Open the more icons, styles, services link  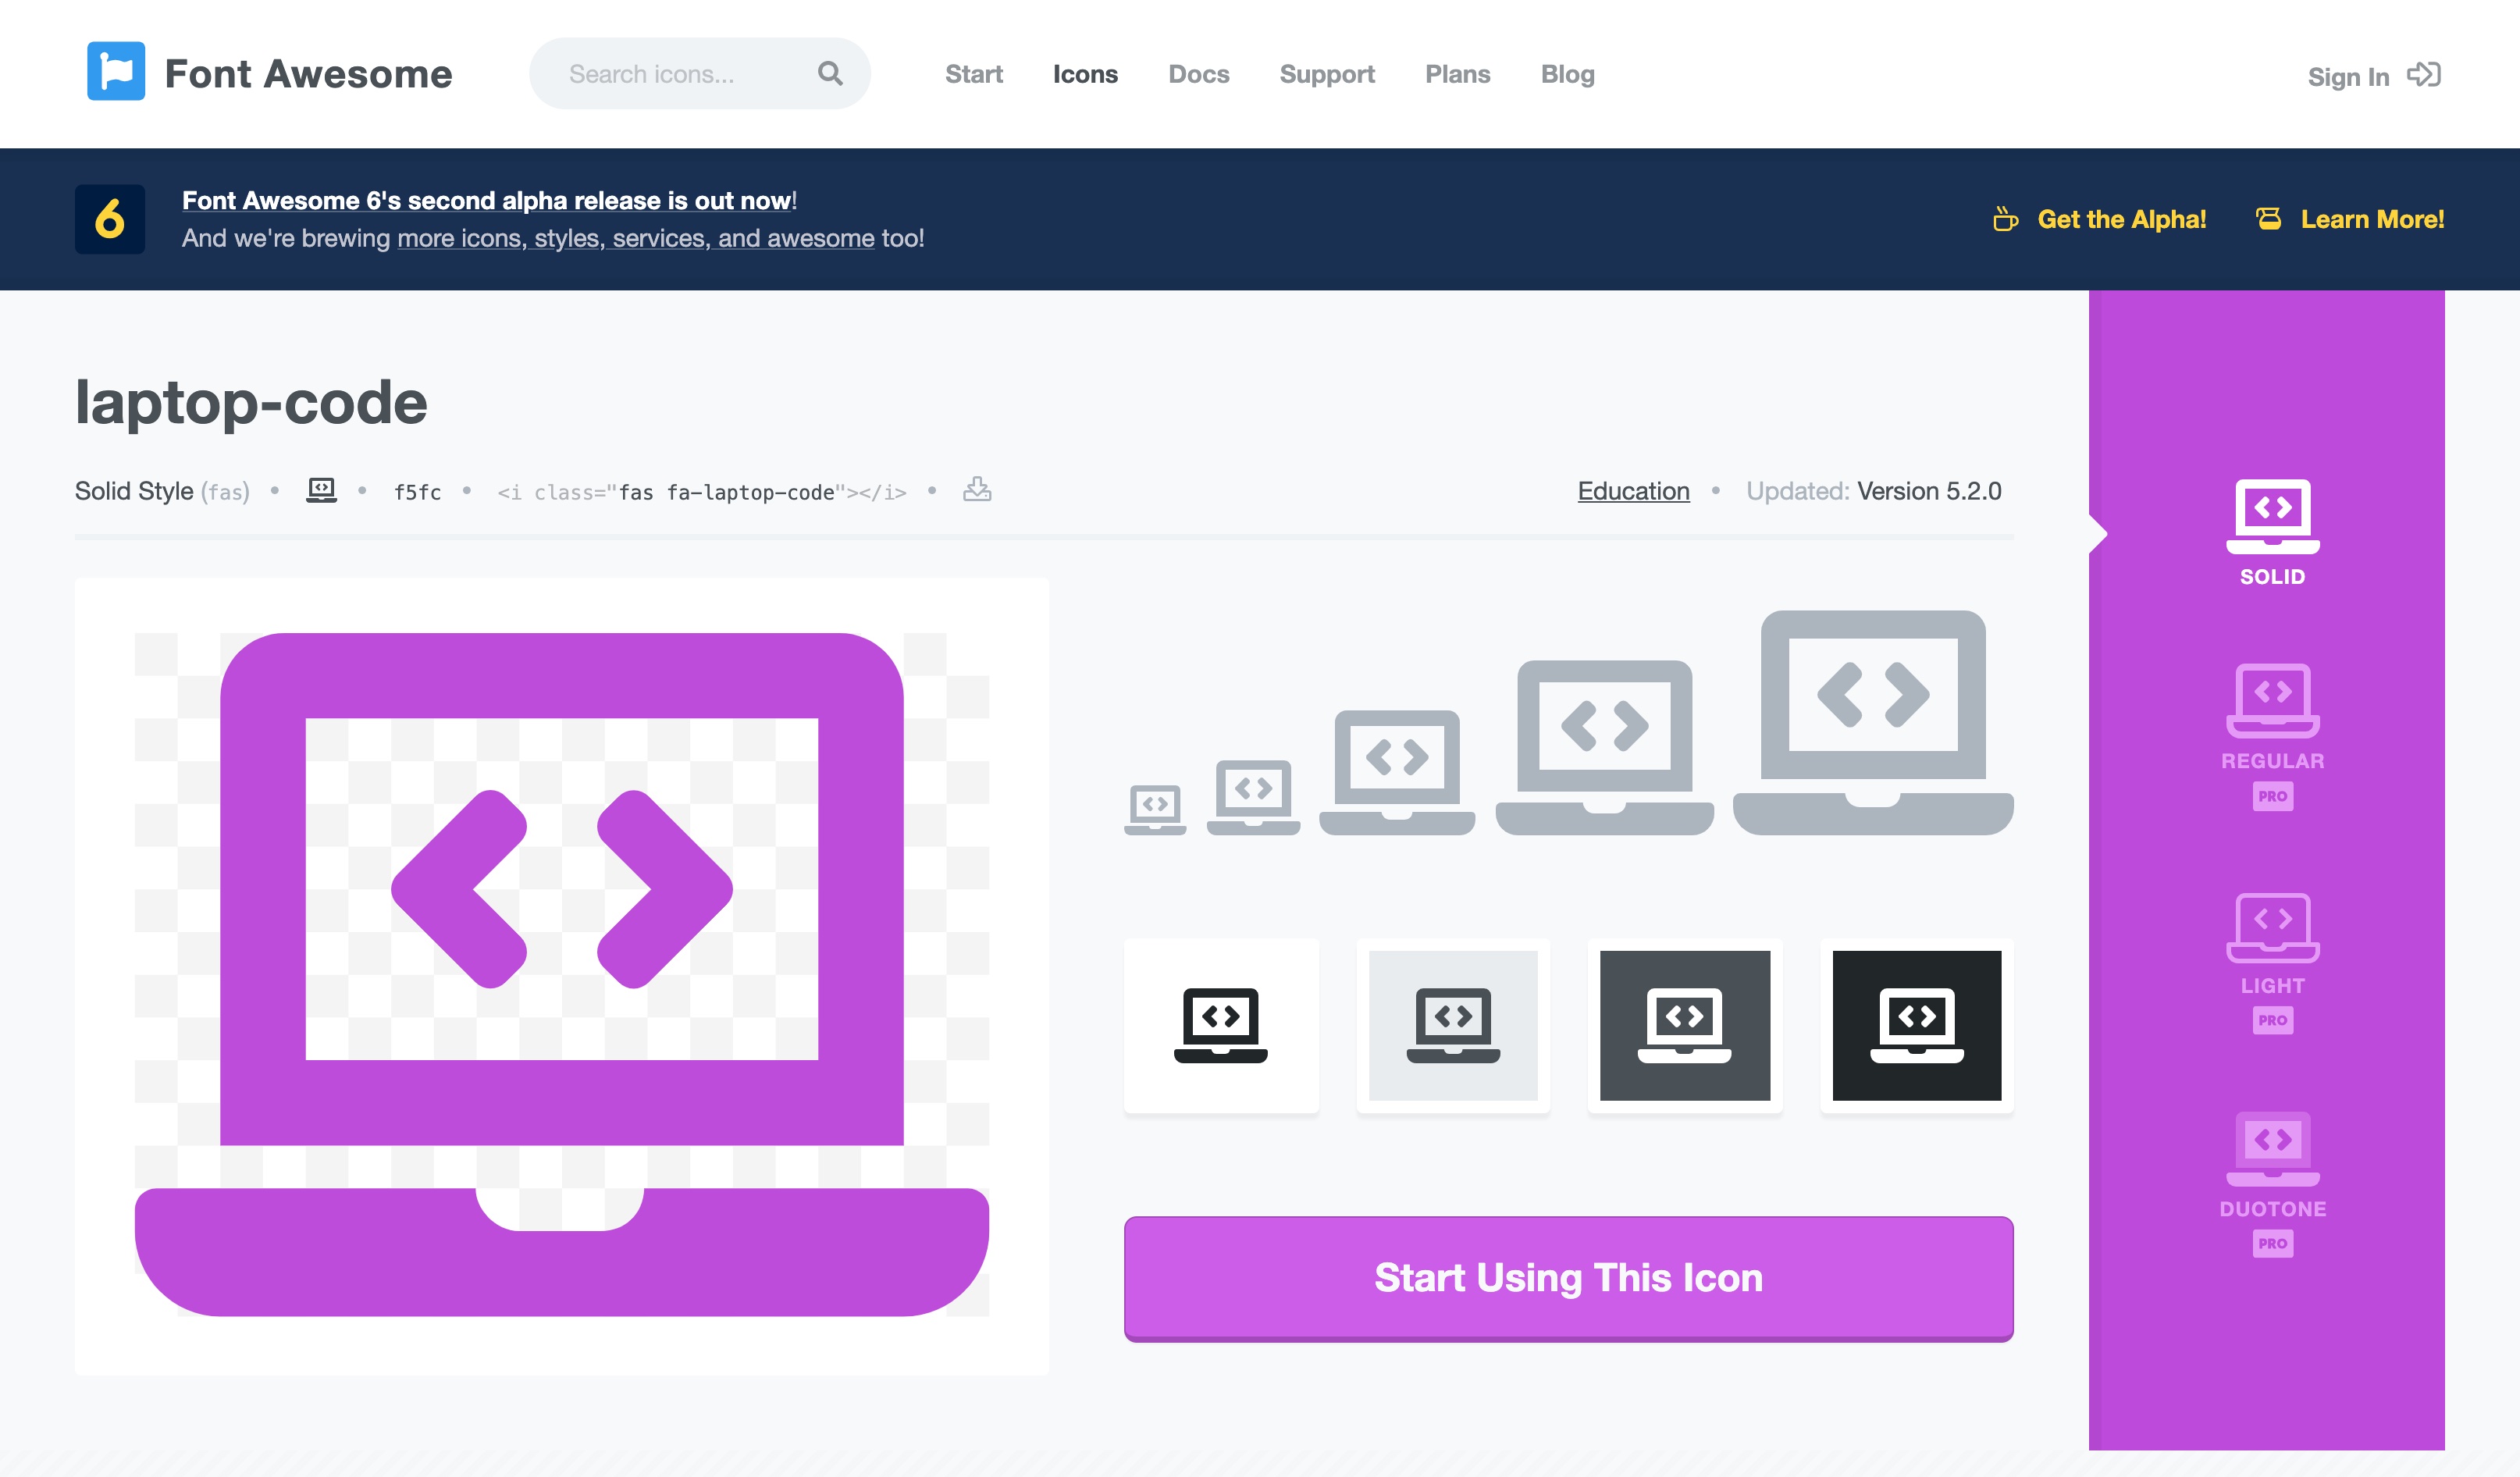[x=636, y=238]
